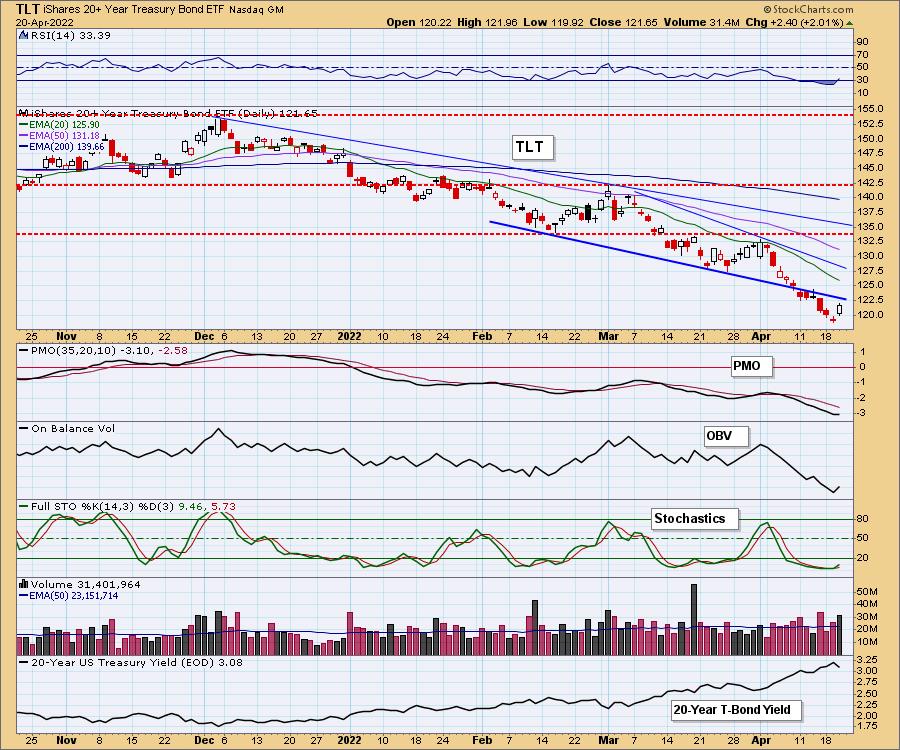Screen dimensions: 900x750
Task: Click the On Balance Vol label
Action: point(67,428)
